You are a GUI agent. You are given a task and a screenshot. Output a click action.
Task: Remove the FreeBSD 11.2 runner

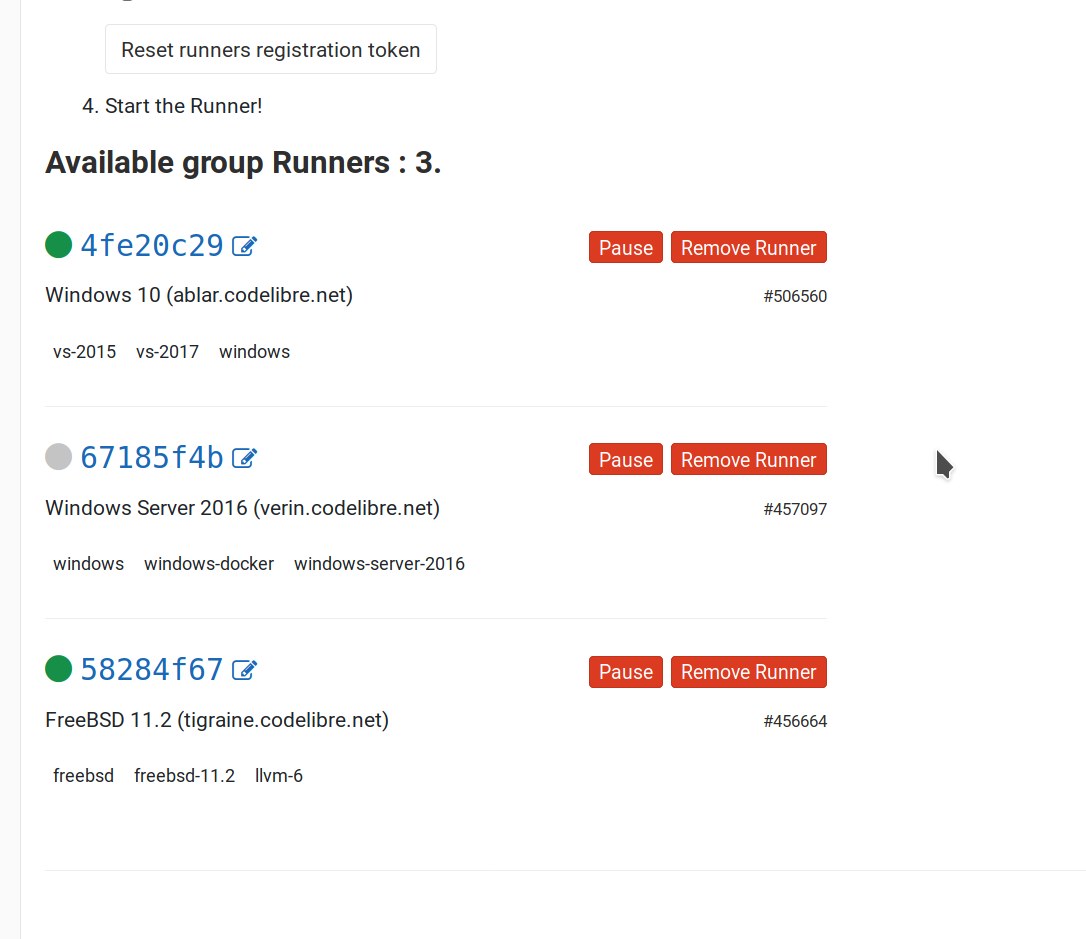click(x=749, y=672)
